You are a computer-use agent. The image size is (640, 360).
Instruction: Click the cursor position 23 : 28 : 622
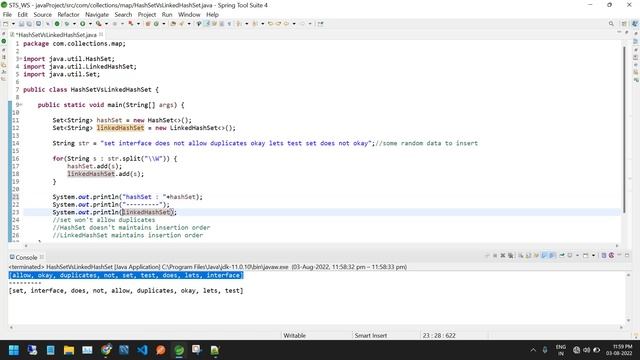tap(439, 335)
